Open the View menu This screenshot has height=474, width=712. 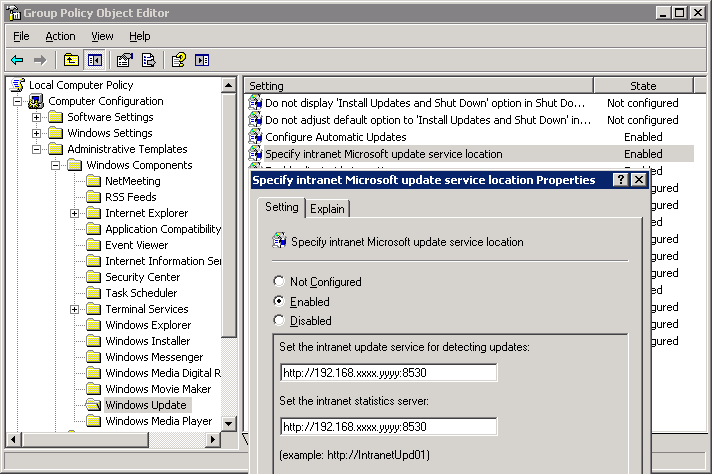point(102,36)
